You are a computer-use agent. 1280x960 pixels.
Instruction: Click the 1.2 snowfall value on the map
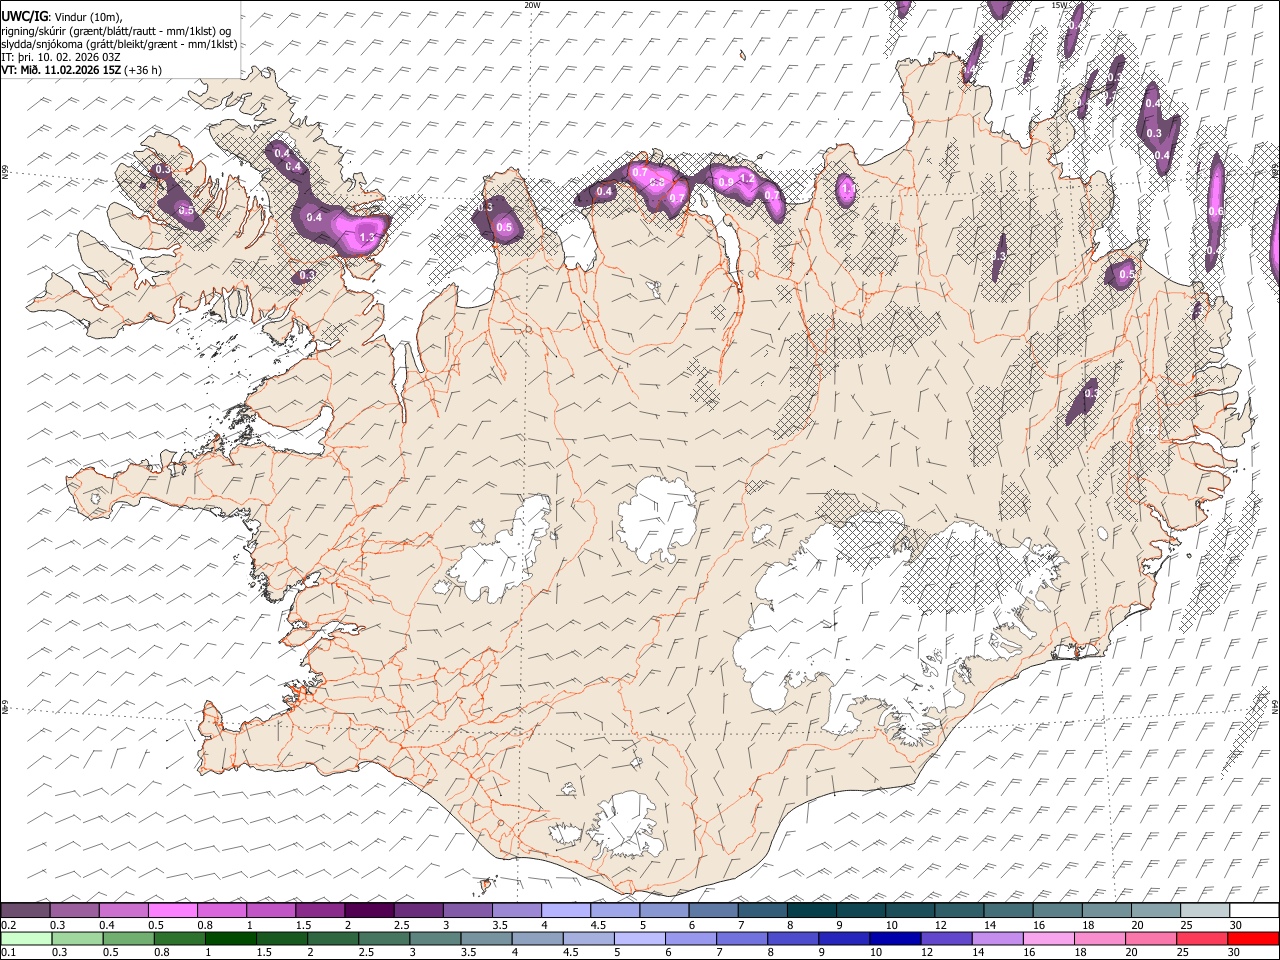(747, 179)
